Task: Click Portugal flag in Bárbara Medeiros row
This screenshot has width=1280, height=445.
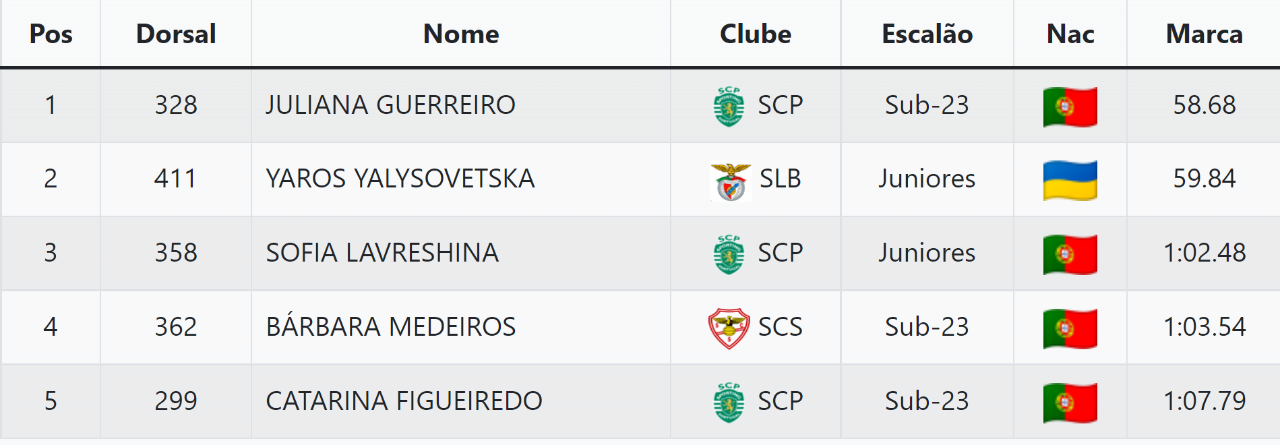Action: click(x=1070, y=328)
